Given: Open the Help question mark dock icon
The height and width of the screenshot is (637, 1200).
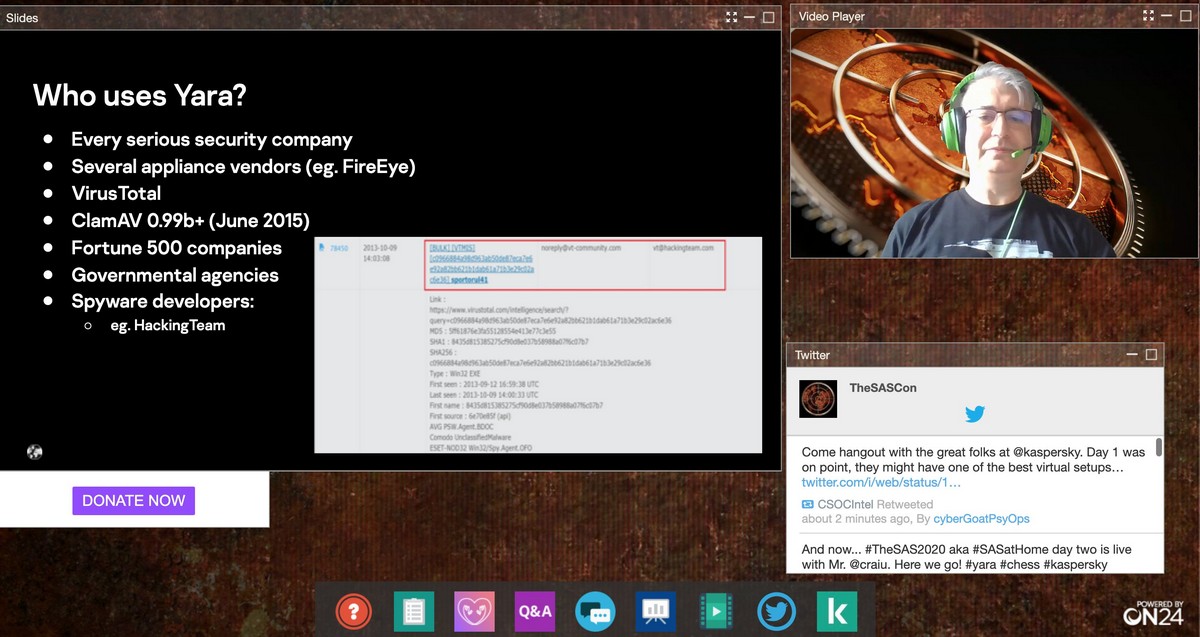Looking at the screenshot, I should point(354,611).
